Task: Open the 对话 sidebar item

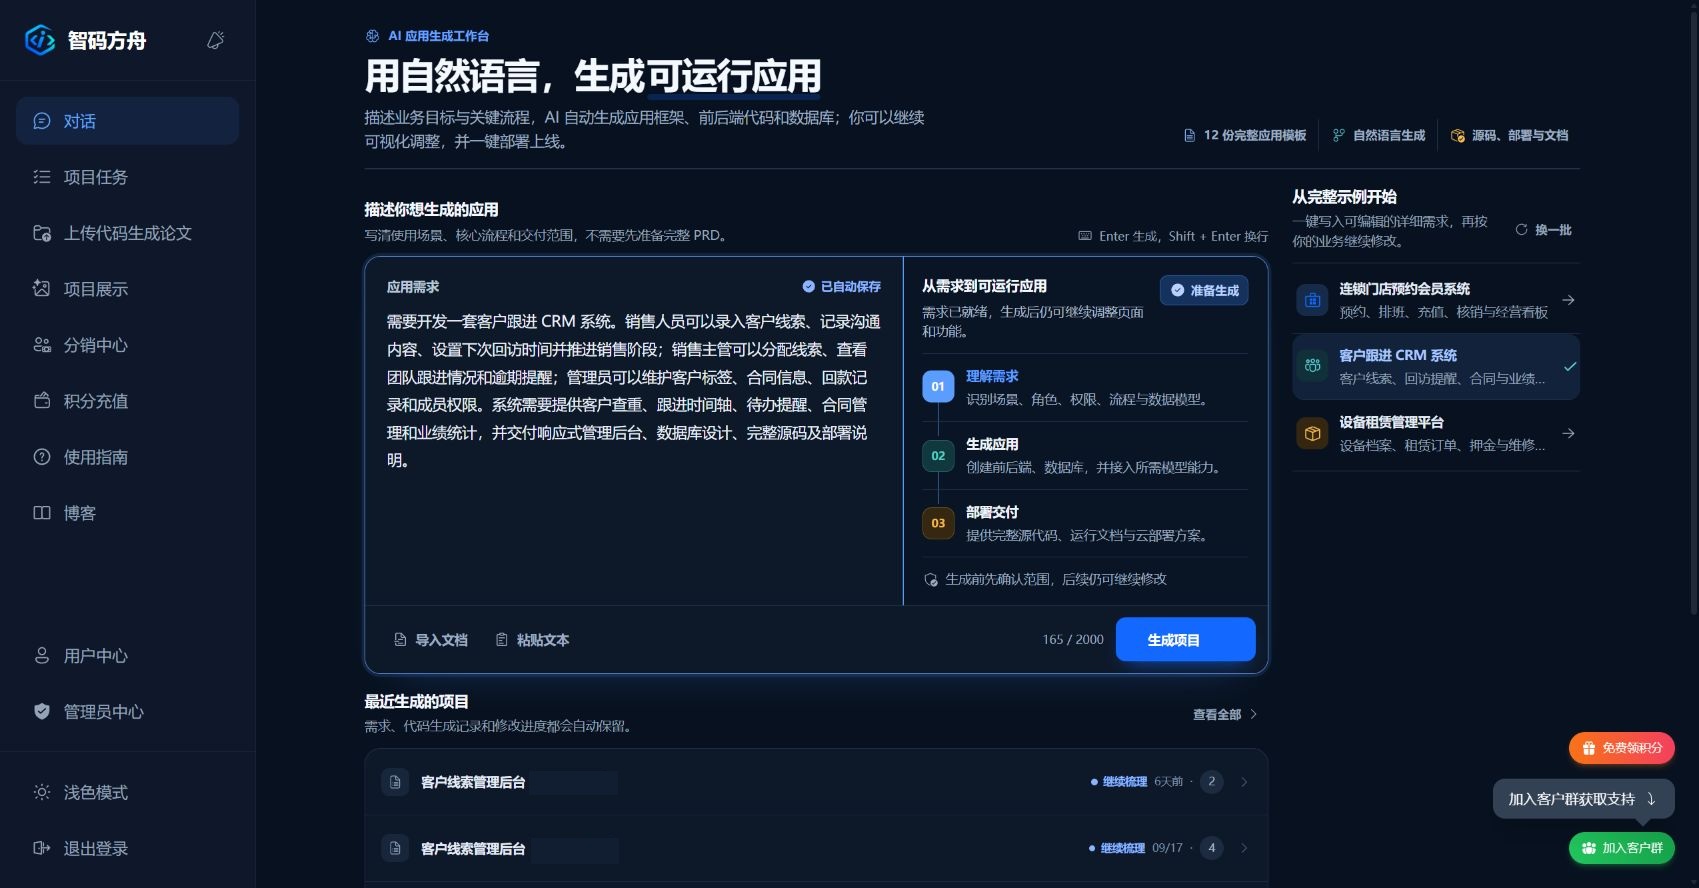Action: click(x=127, y=121)
